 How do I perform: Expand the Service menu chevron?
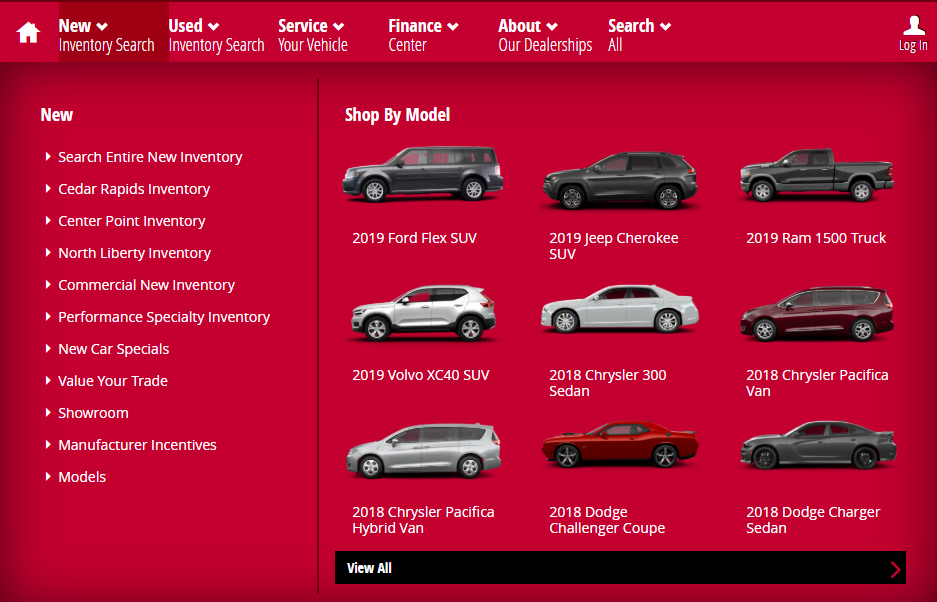(x=338, y=25)
